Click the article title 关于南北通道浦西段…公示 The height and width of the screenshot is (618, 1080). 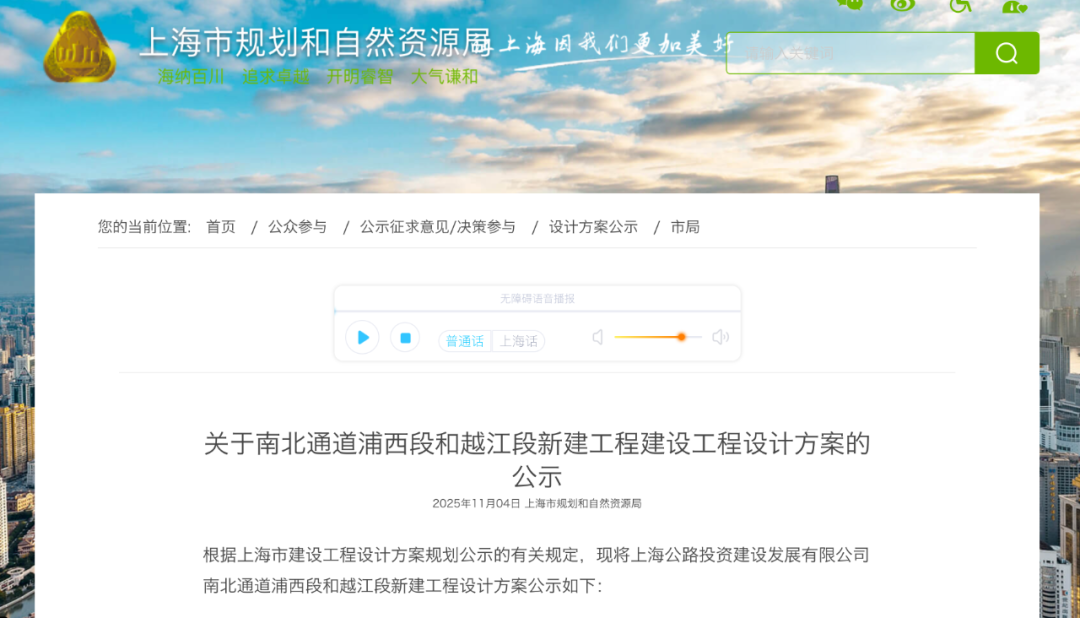click(x=537, y=460)
